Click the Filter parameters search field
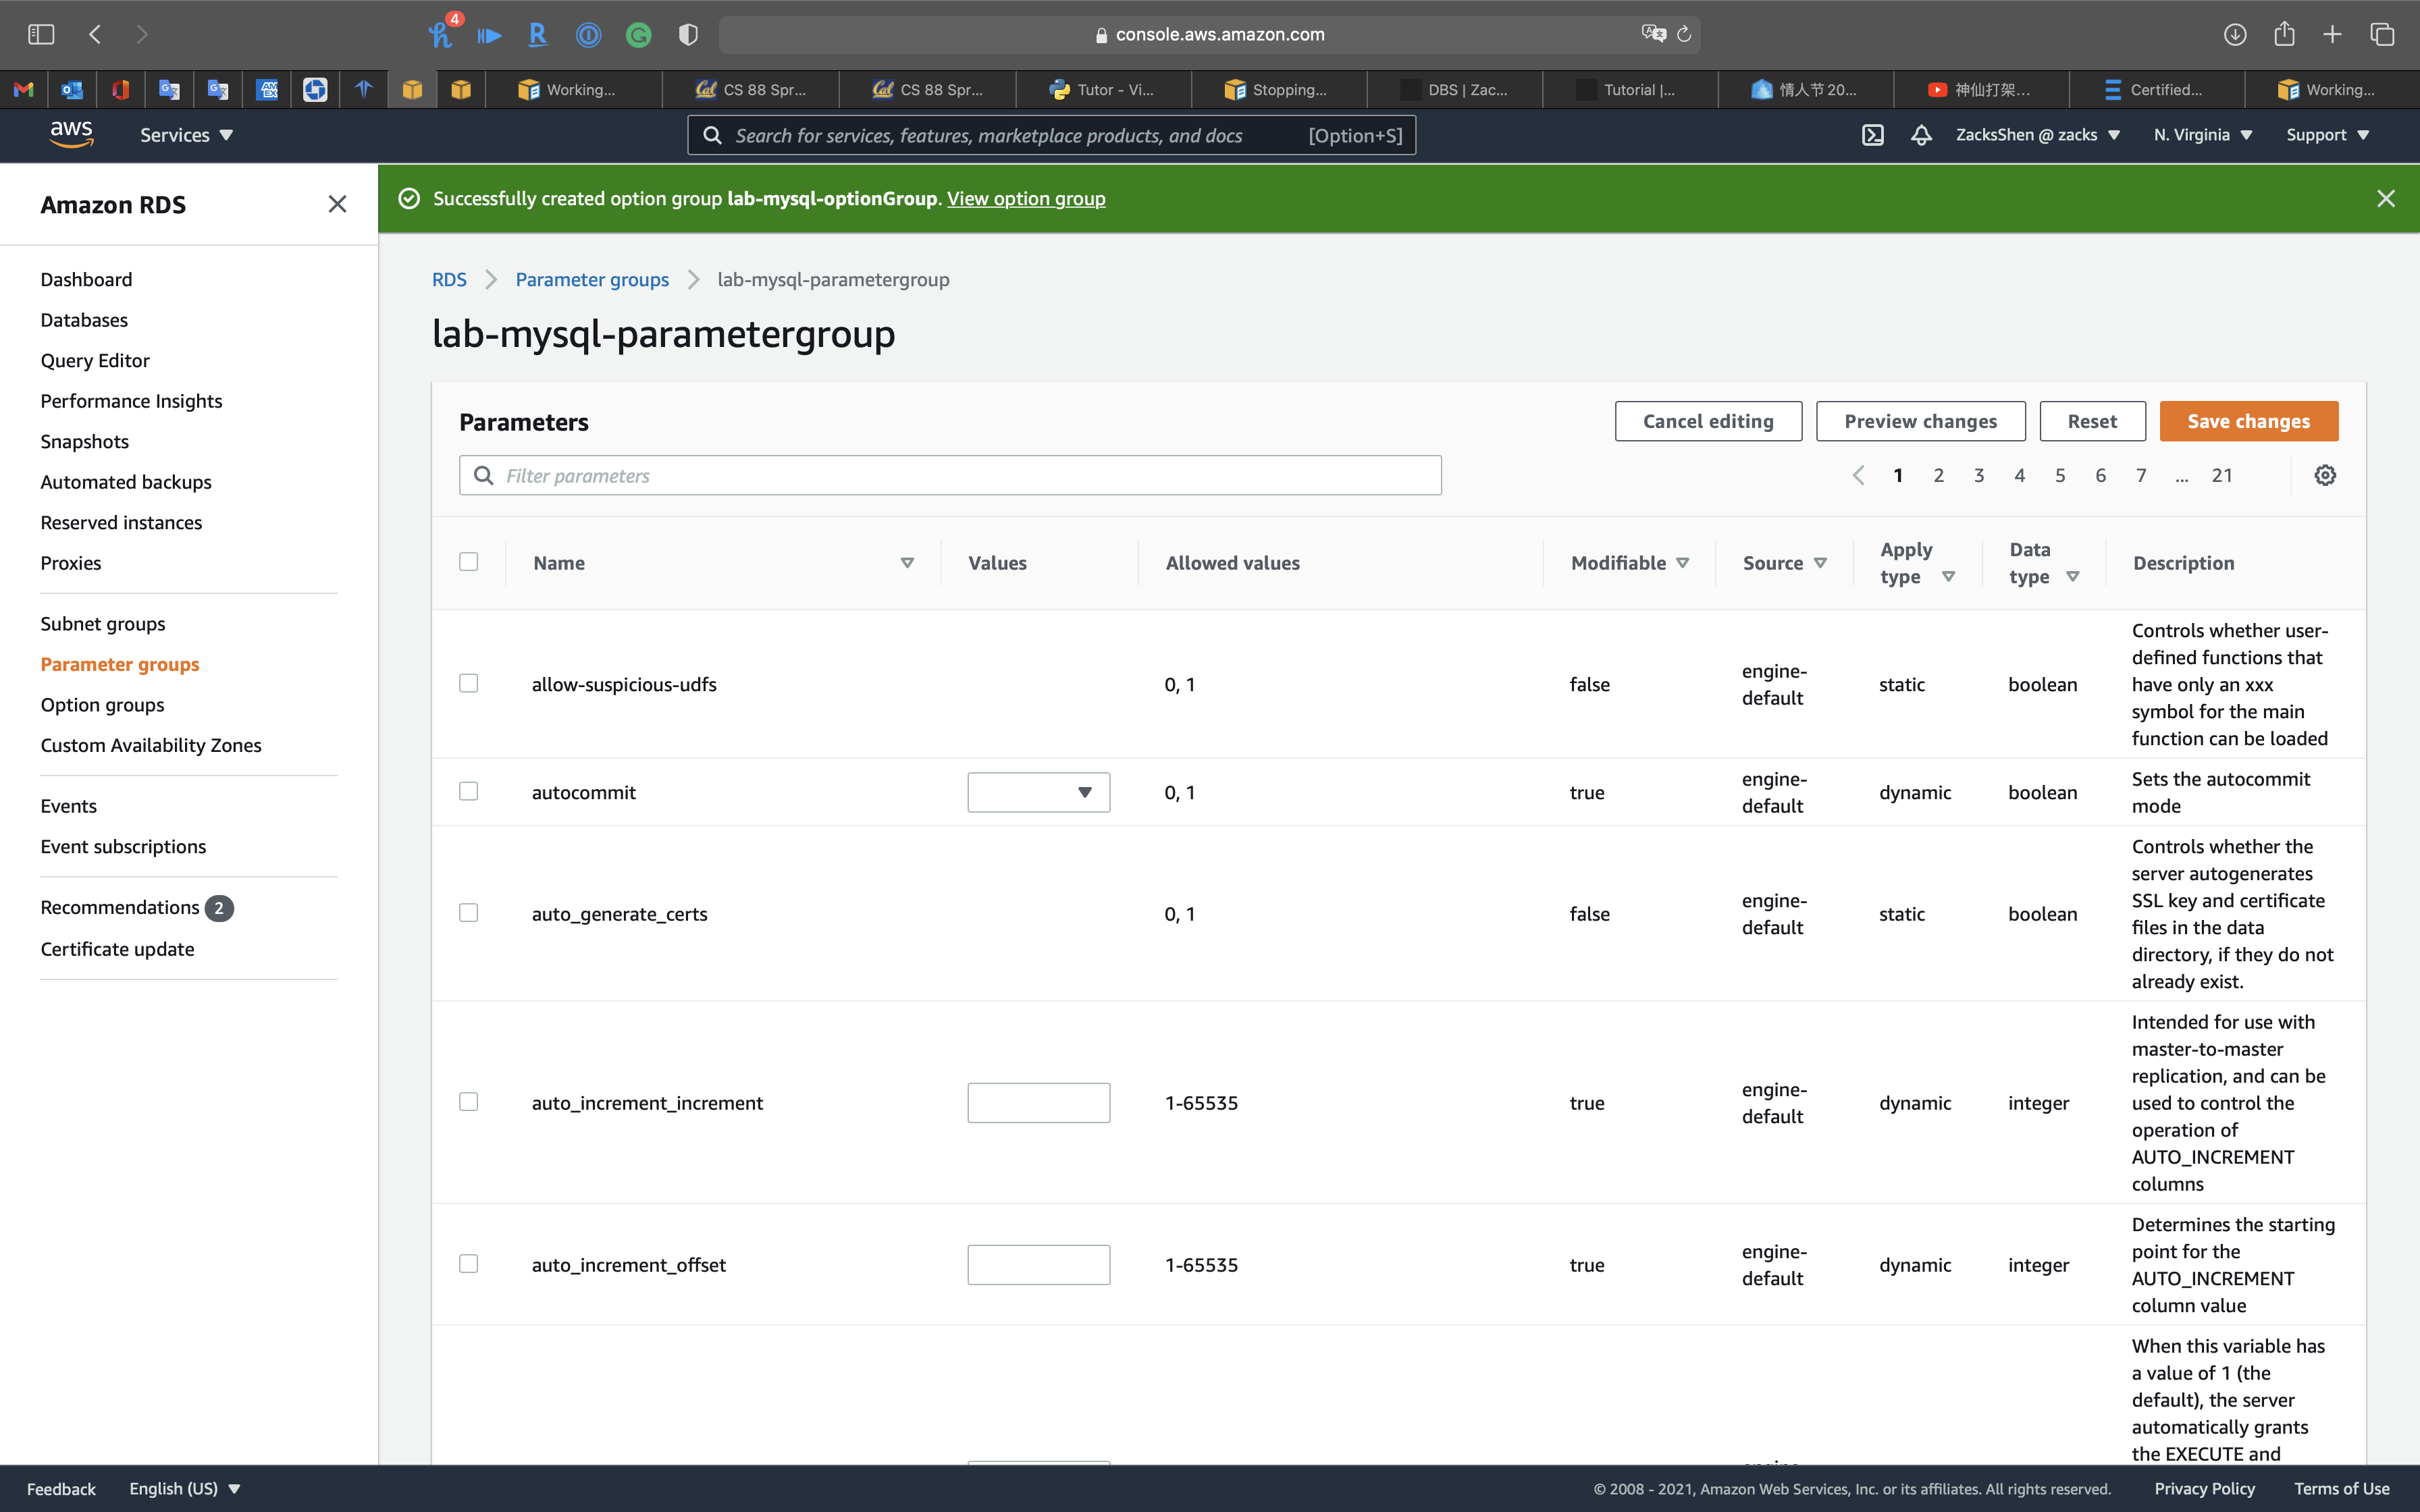This screenshot has width=2420, height=1512. pos(950,475)
